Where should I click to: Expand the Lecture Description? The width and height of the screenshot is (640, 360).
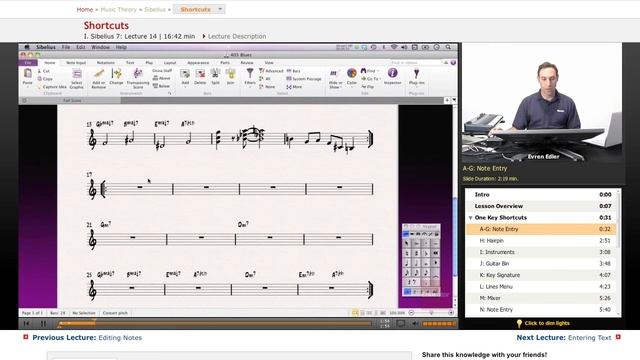pyautogui.click(x=234, y=36)
